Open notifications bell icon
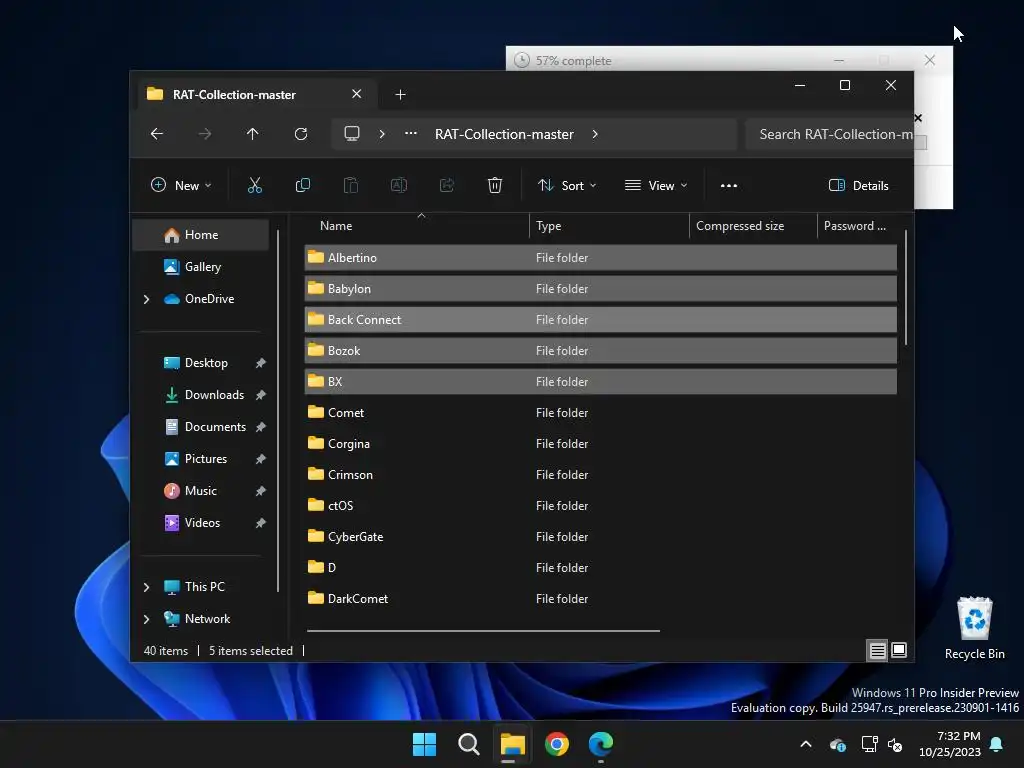Viewport: 1024px width, 768px height. 997,744
